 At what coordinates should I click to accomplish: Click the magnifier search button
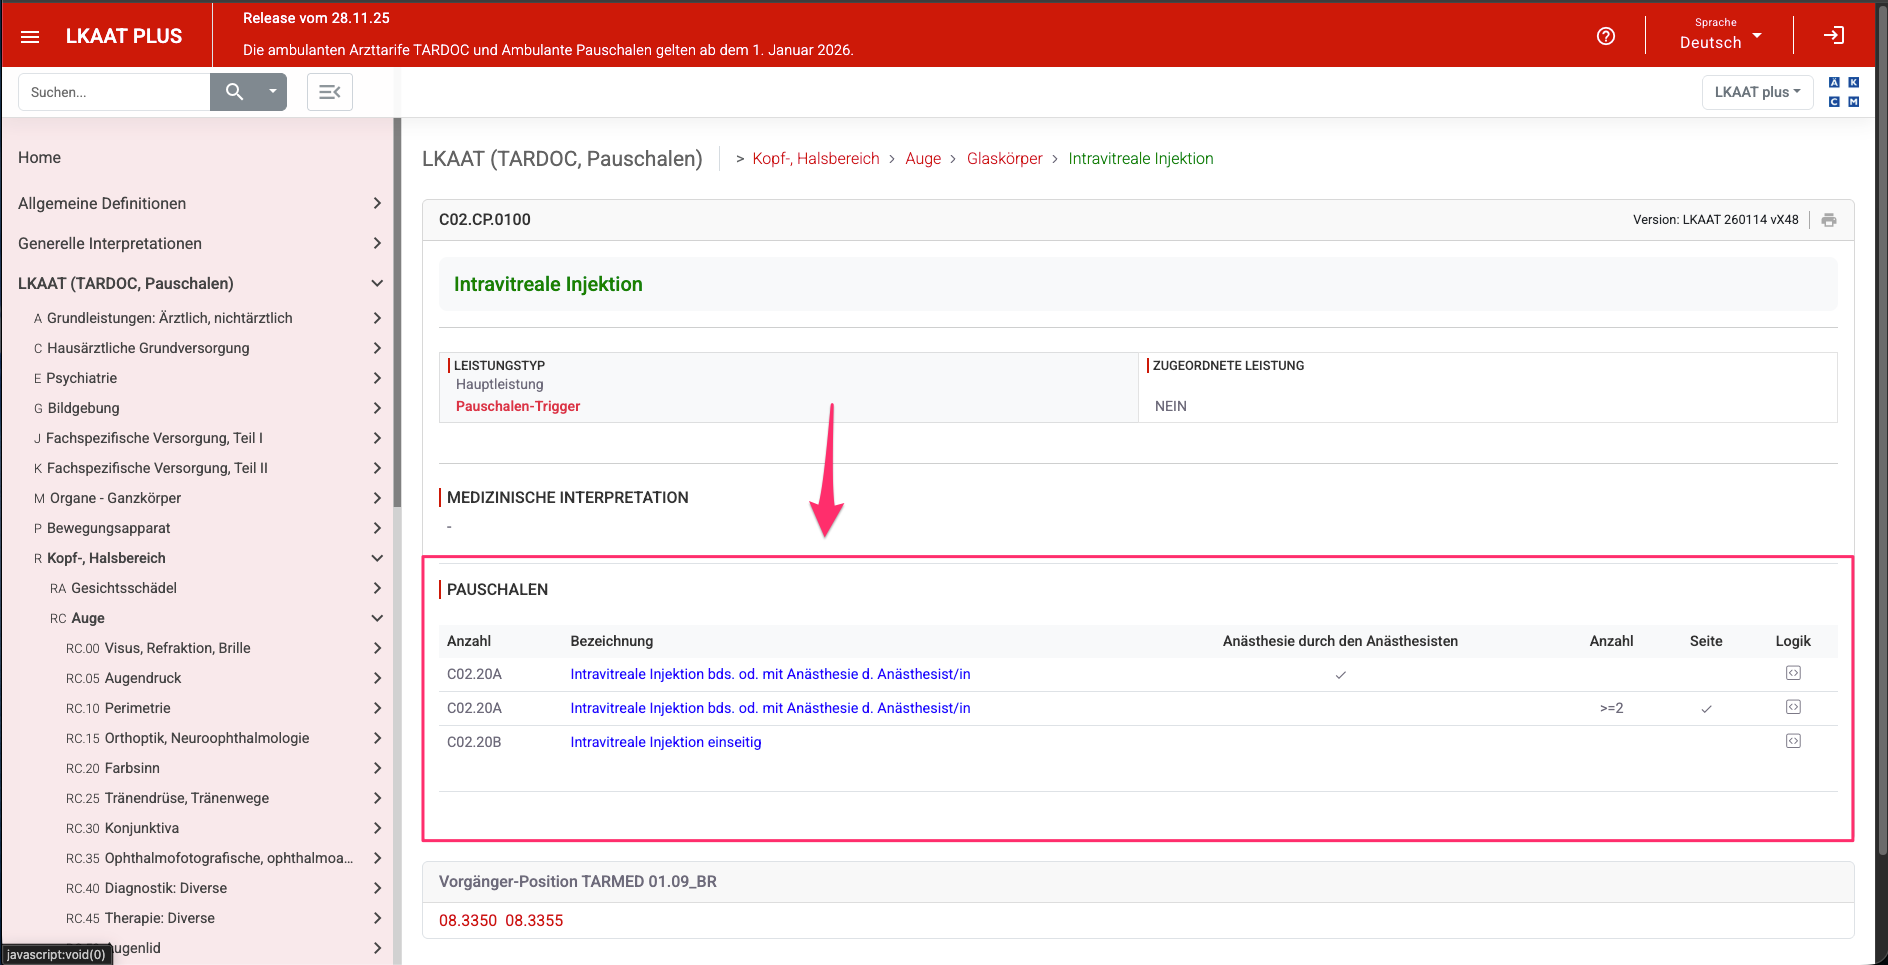234,92
